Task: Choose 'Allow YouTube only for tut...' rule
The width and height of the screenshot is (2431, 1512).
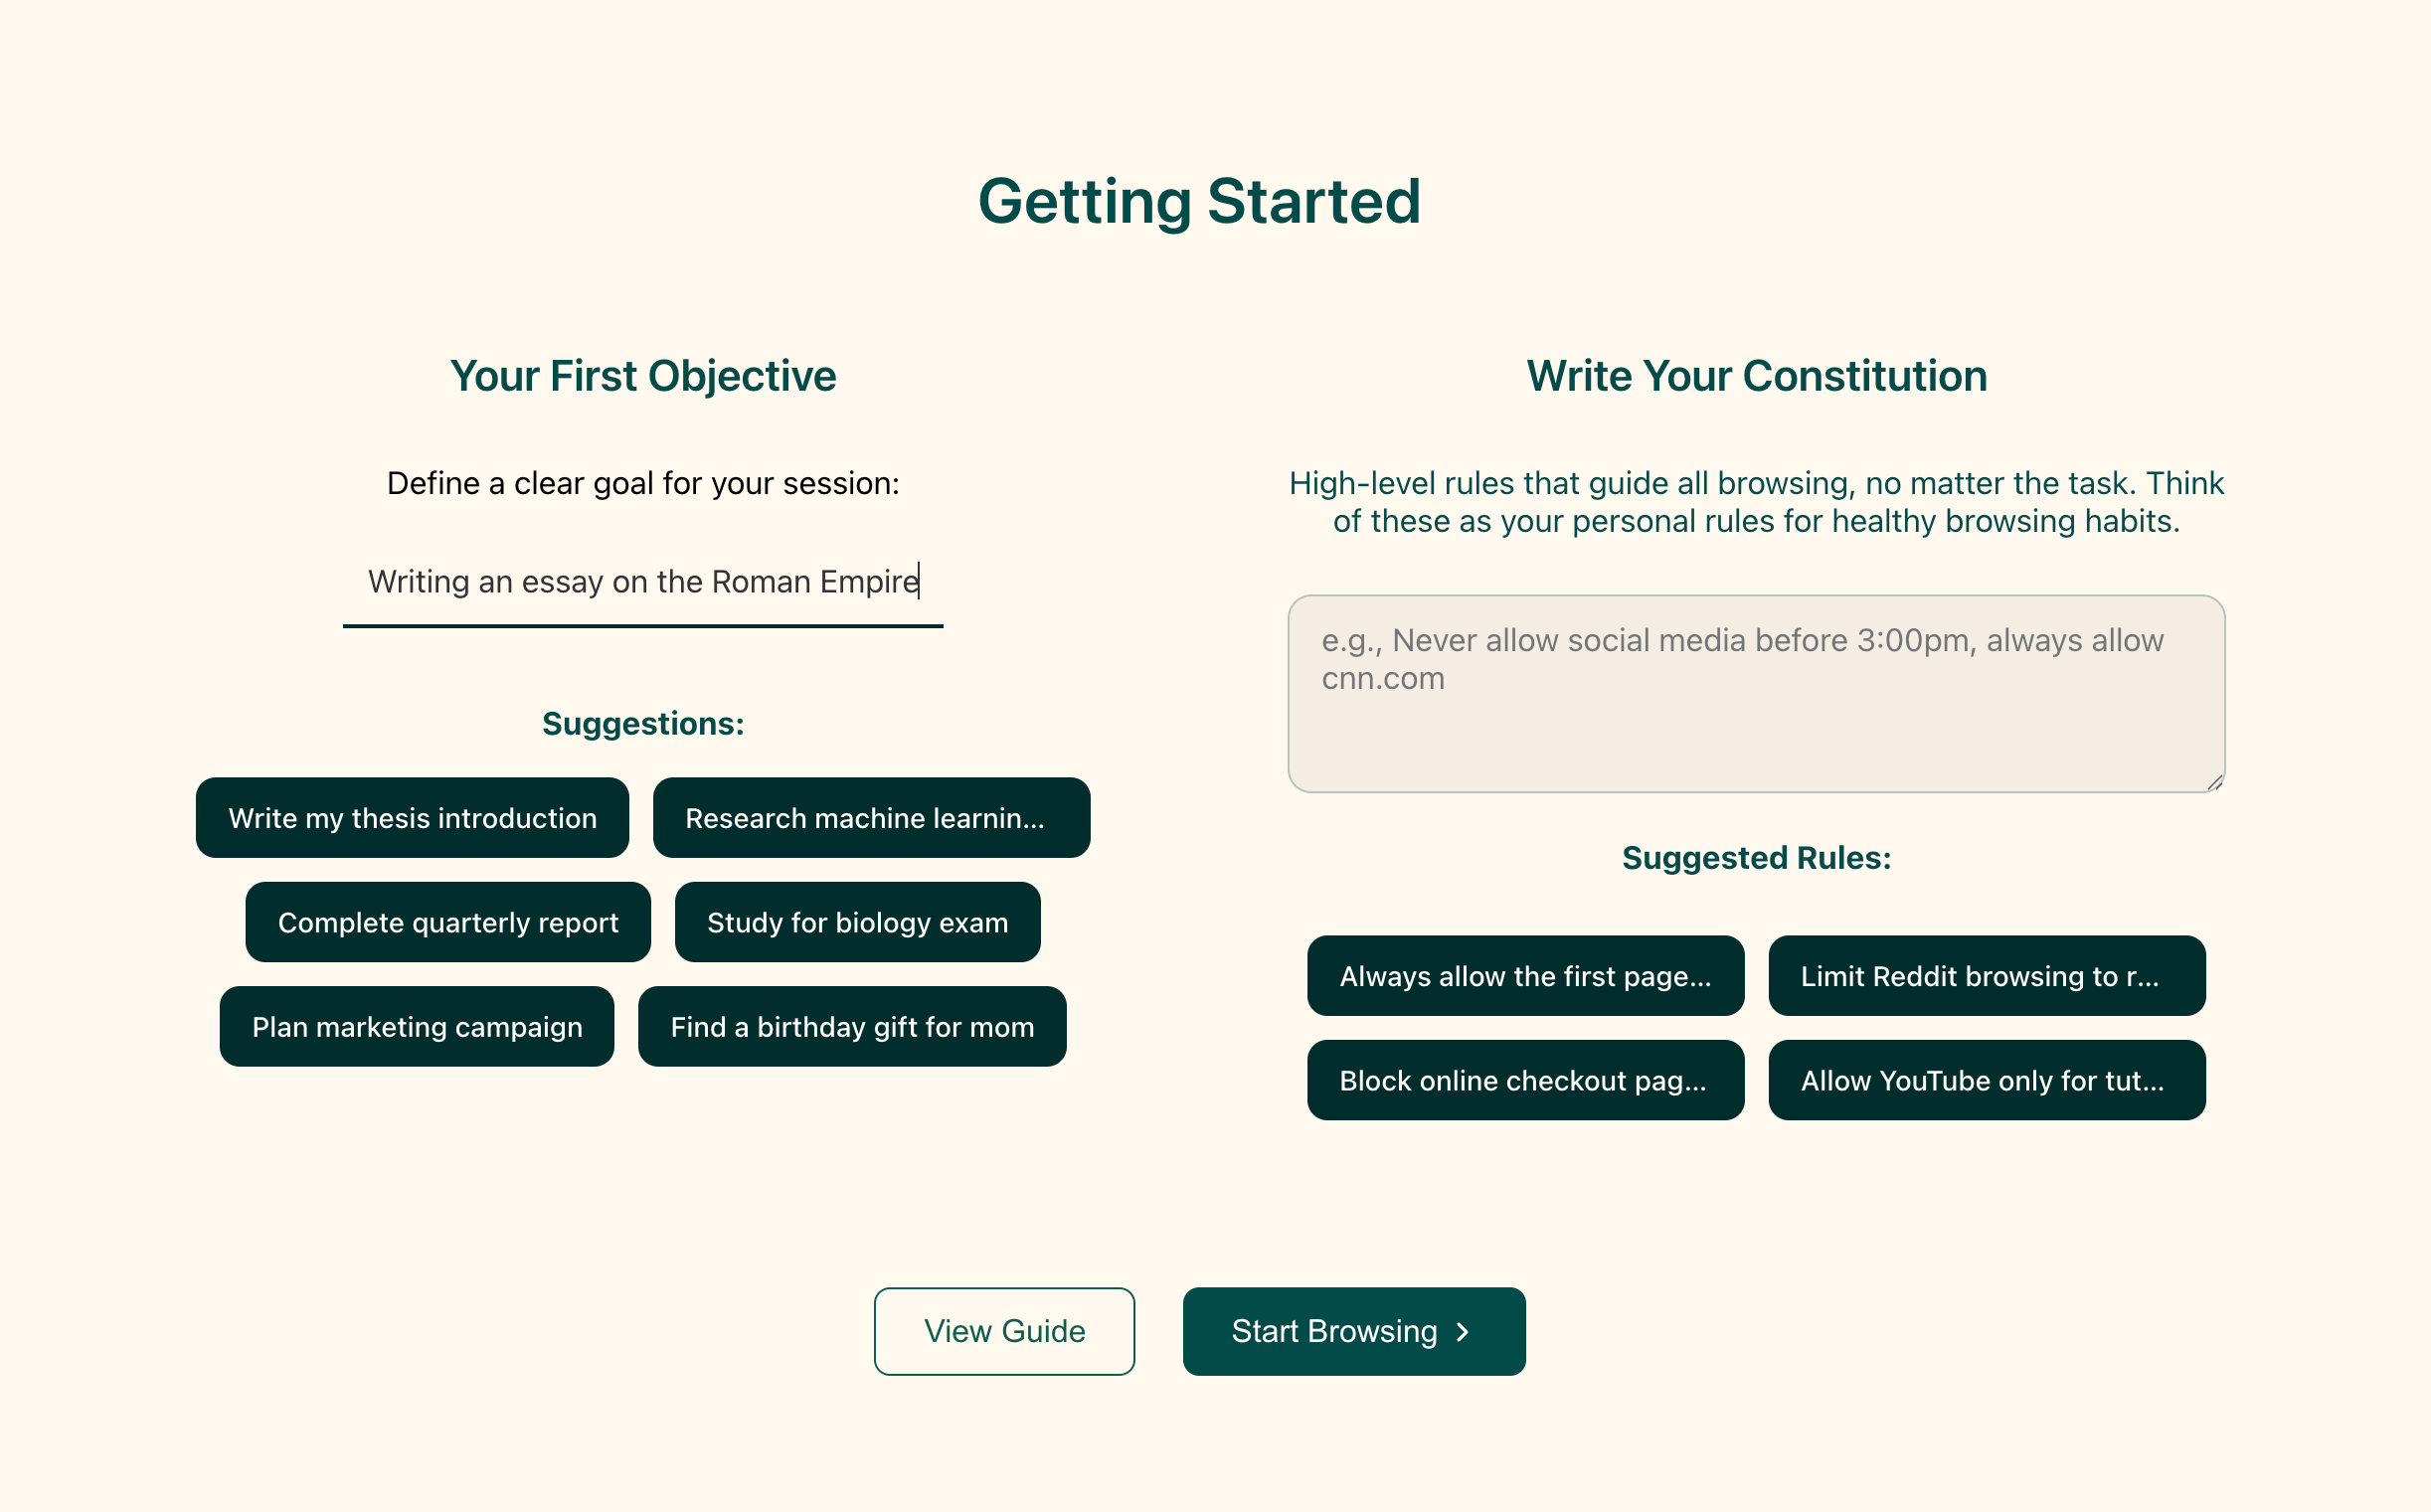Action: (1986, 1080)
